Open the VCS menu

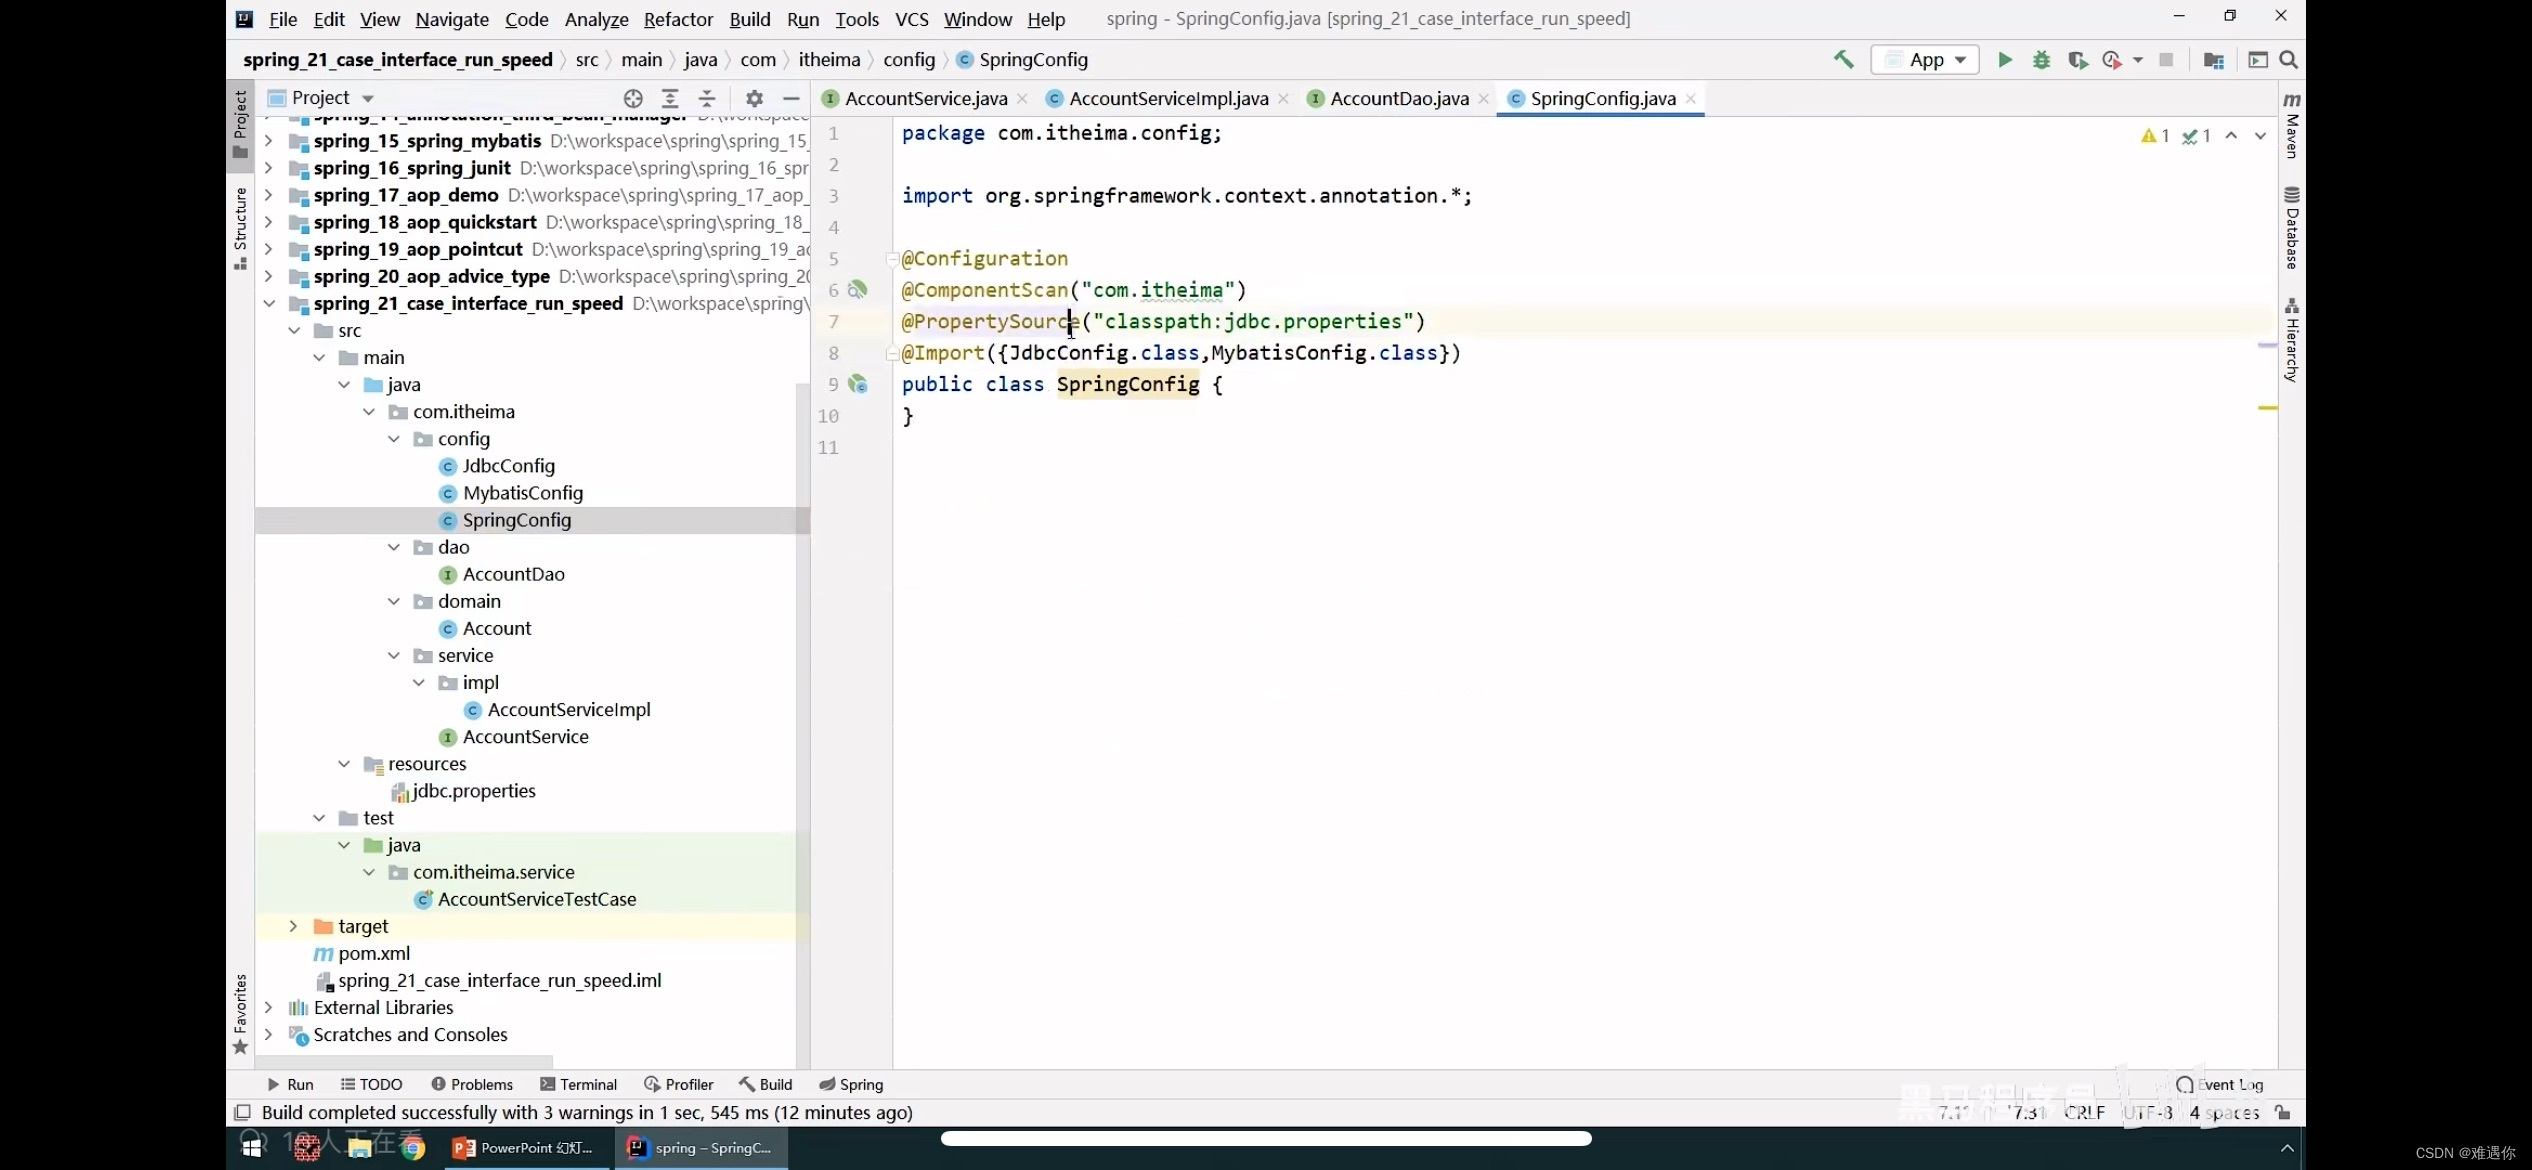(911, 19)
